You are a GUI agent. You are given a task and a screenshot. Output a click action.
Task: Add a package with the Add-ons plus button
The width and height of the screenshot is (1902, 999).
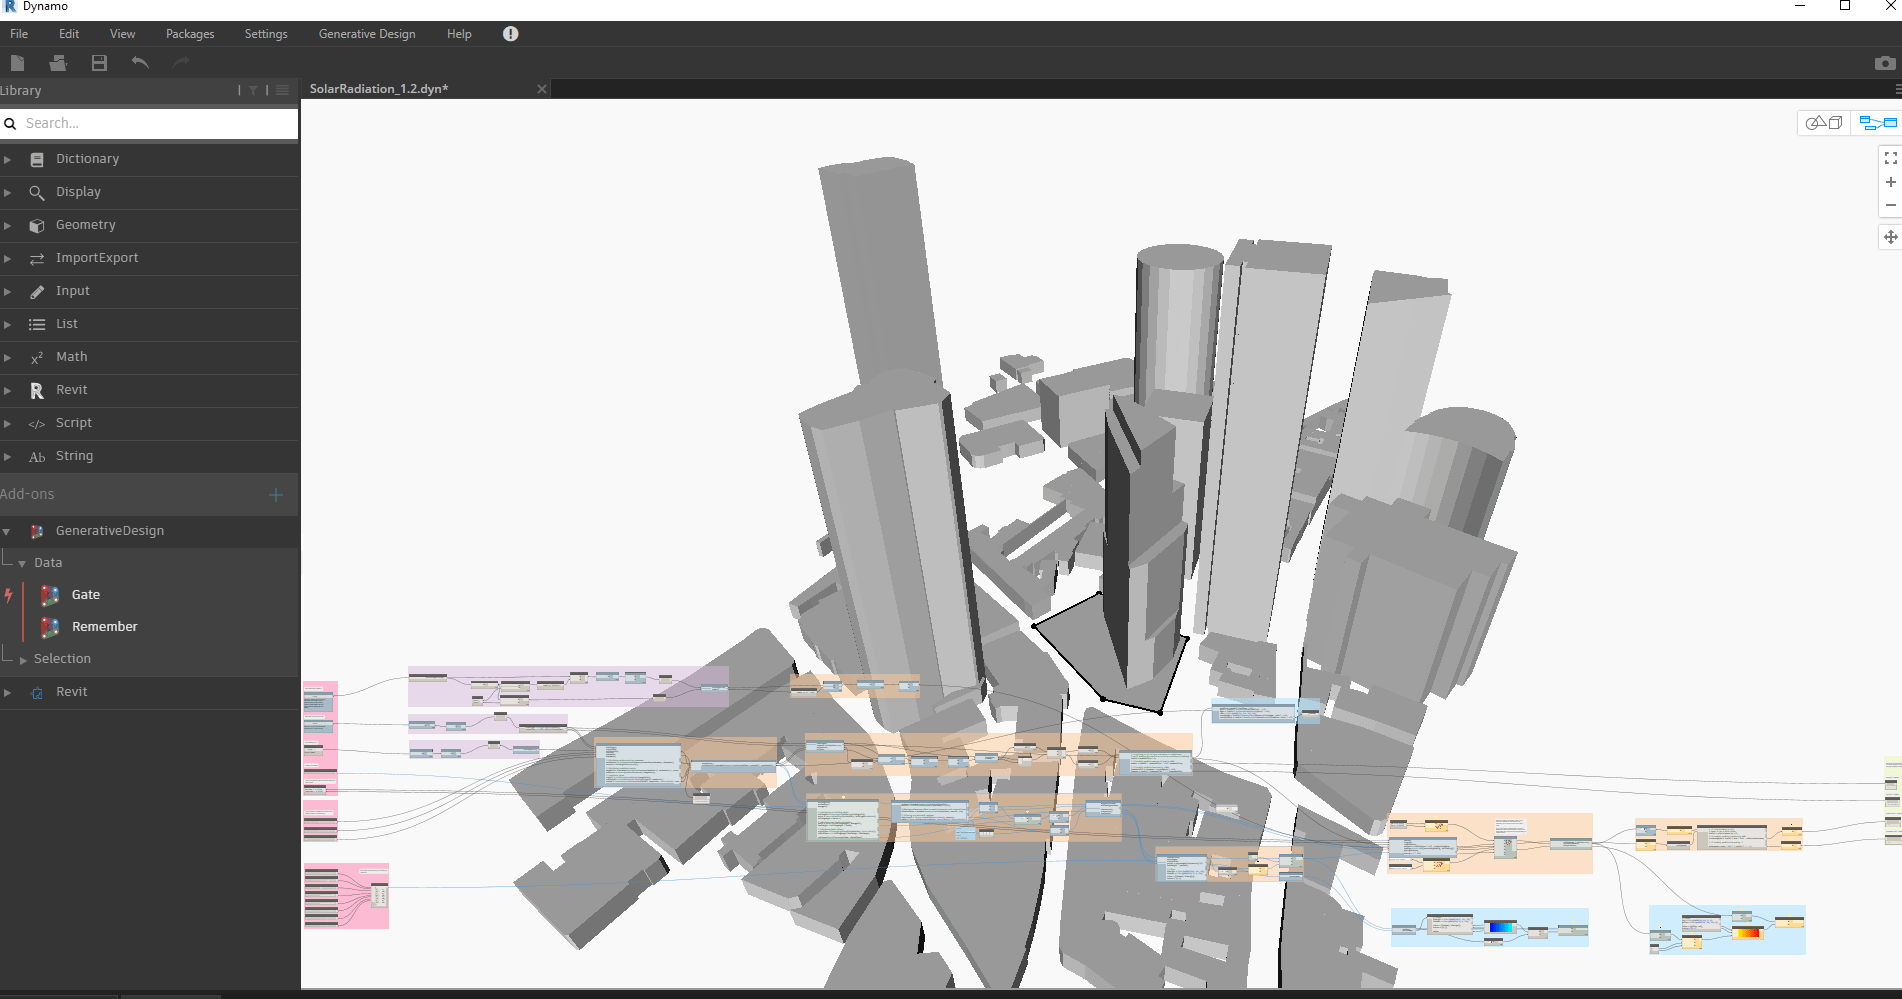tap(276, 494)
